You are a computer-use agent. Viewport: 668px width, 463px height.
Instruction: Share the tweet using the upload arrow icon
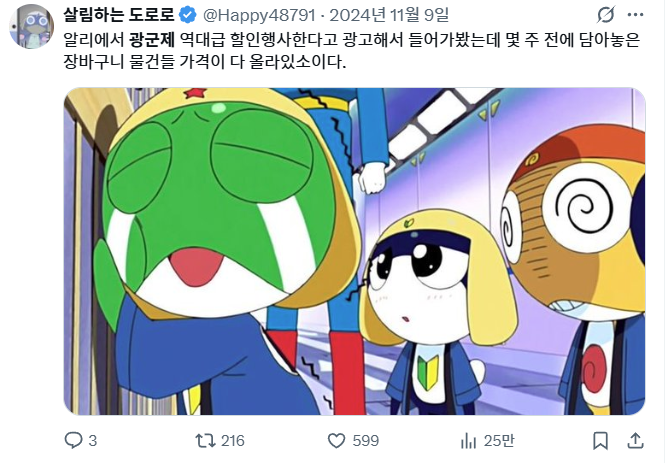(635, 440)
